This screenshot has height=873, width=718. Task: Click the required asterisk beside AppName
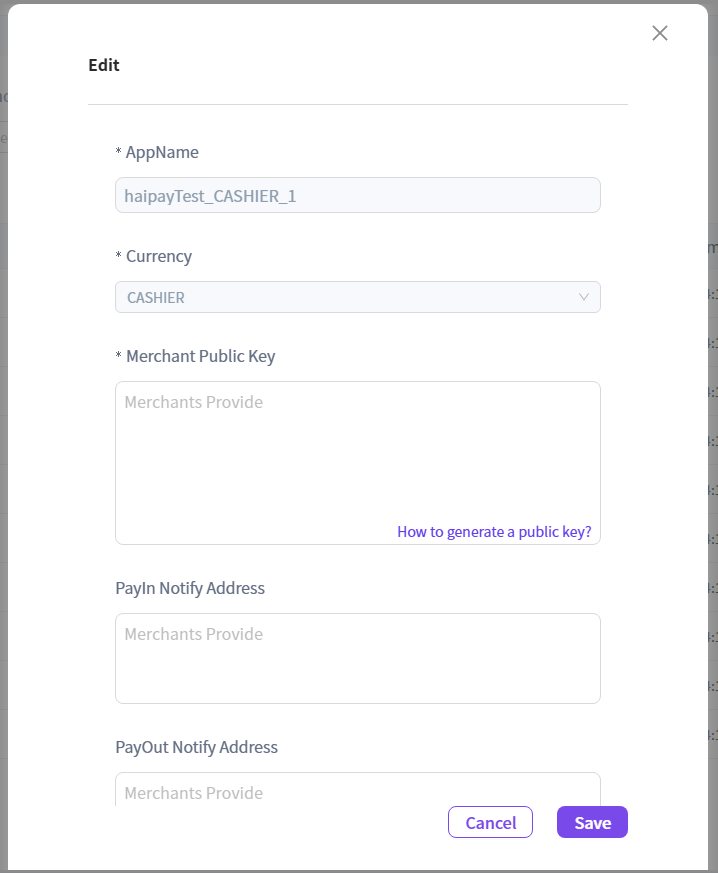tap(118, 154)
